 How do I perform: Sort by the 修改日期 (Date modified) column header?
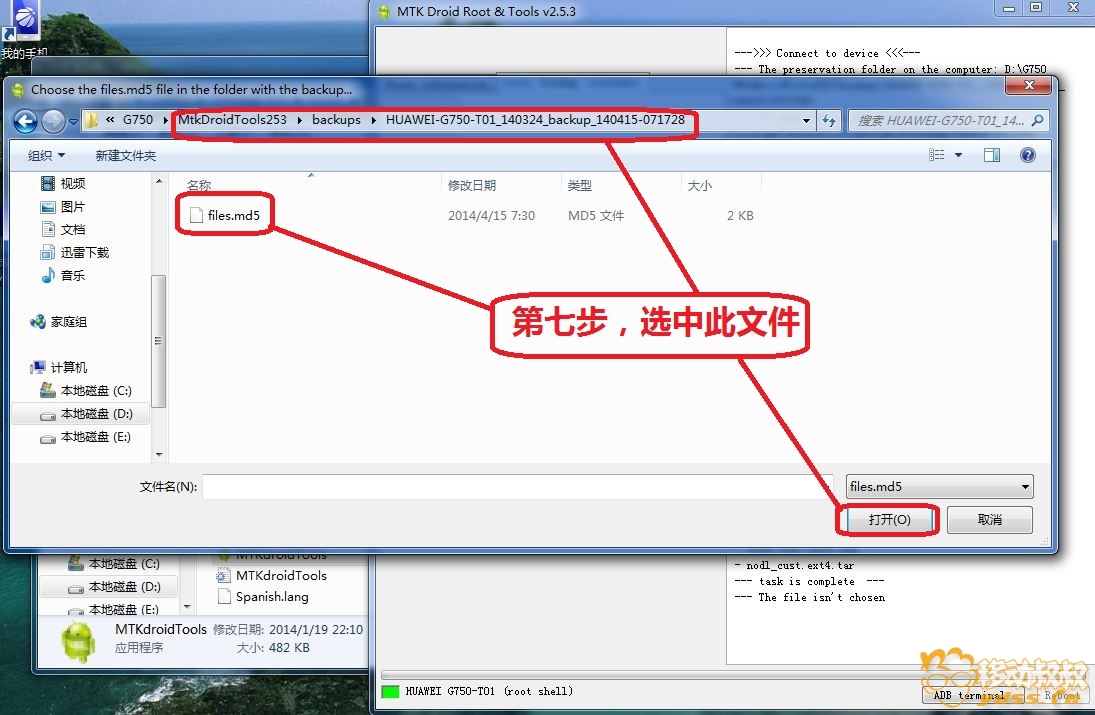[472, 186]
